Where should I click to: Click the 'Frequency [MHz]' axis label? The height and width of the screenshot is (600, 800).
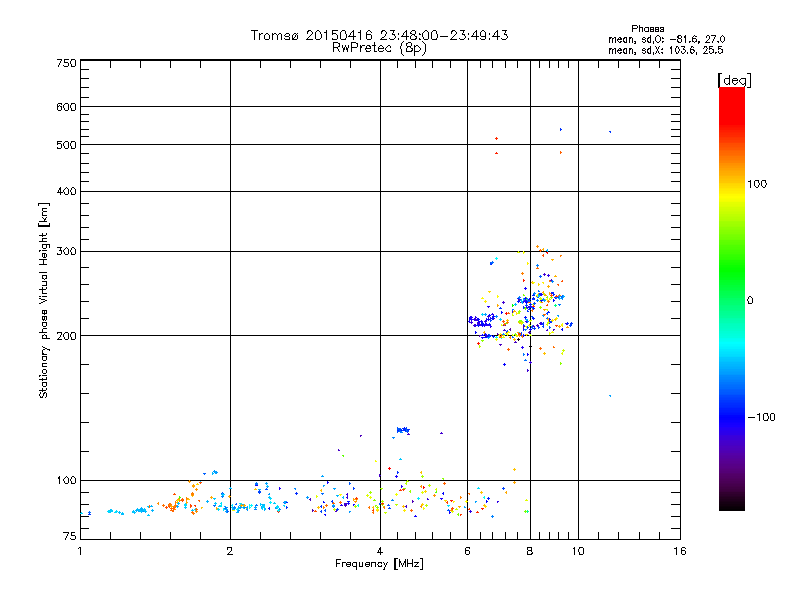(x=379, y=564)
